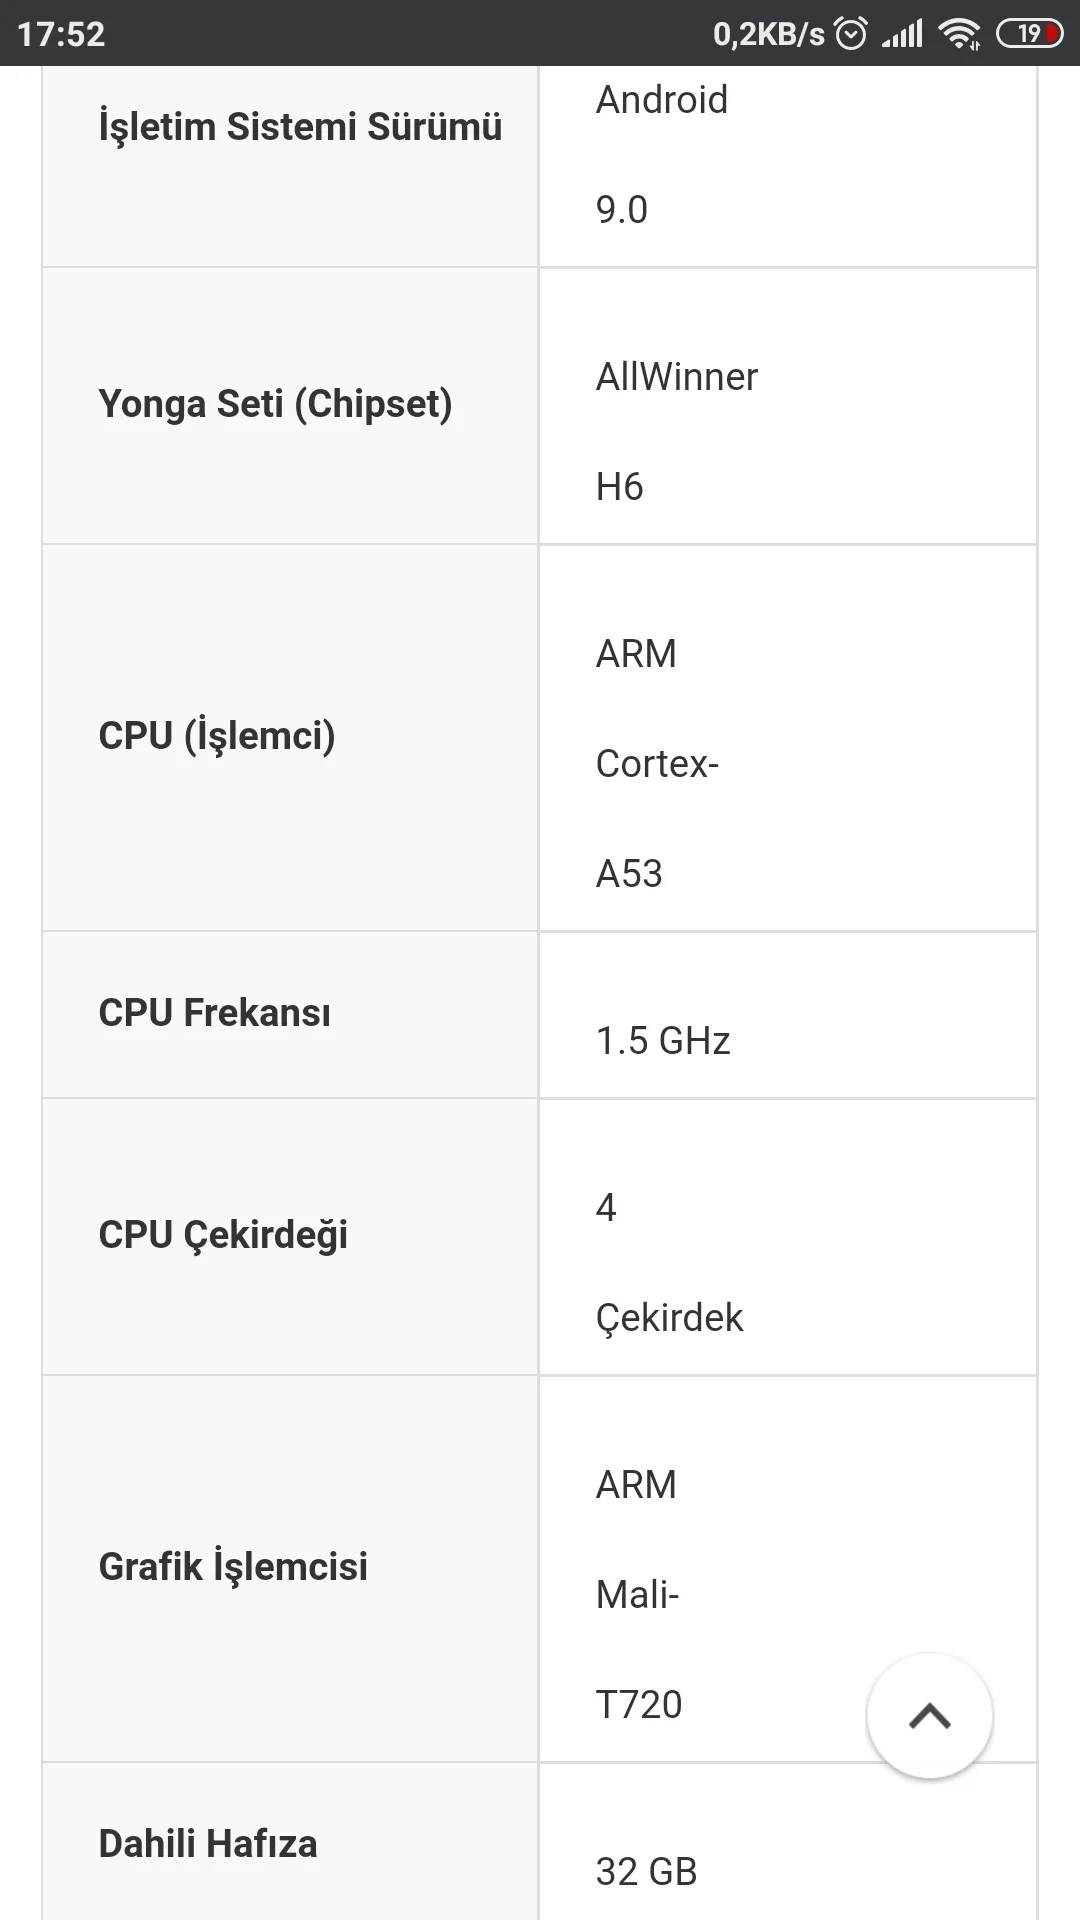Tap the scroll-to-top arrow button
This screenshot has width=1080, height=1920.
pyautogui.click(x=929, y=1716)
